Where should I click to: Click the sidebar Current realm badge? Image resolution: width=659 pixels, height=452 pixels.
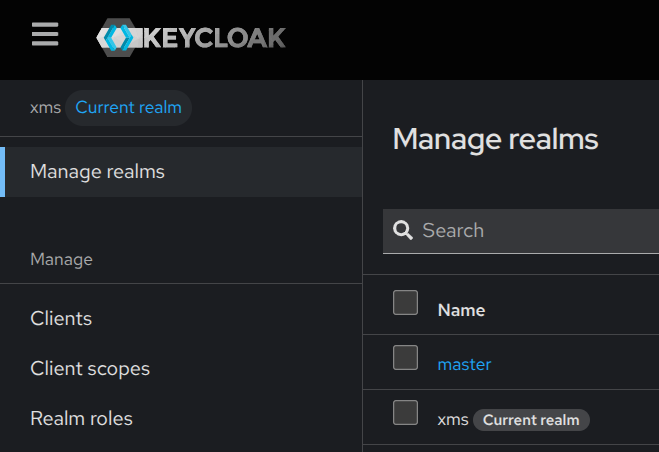129,108
